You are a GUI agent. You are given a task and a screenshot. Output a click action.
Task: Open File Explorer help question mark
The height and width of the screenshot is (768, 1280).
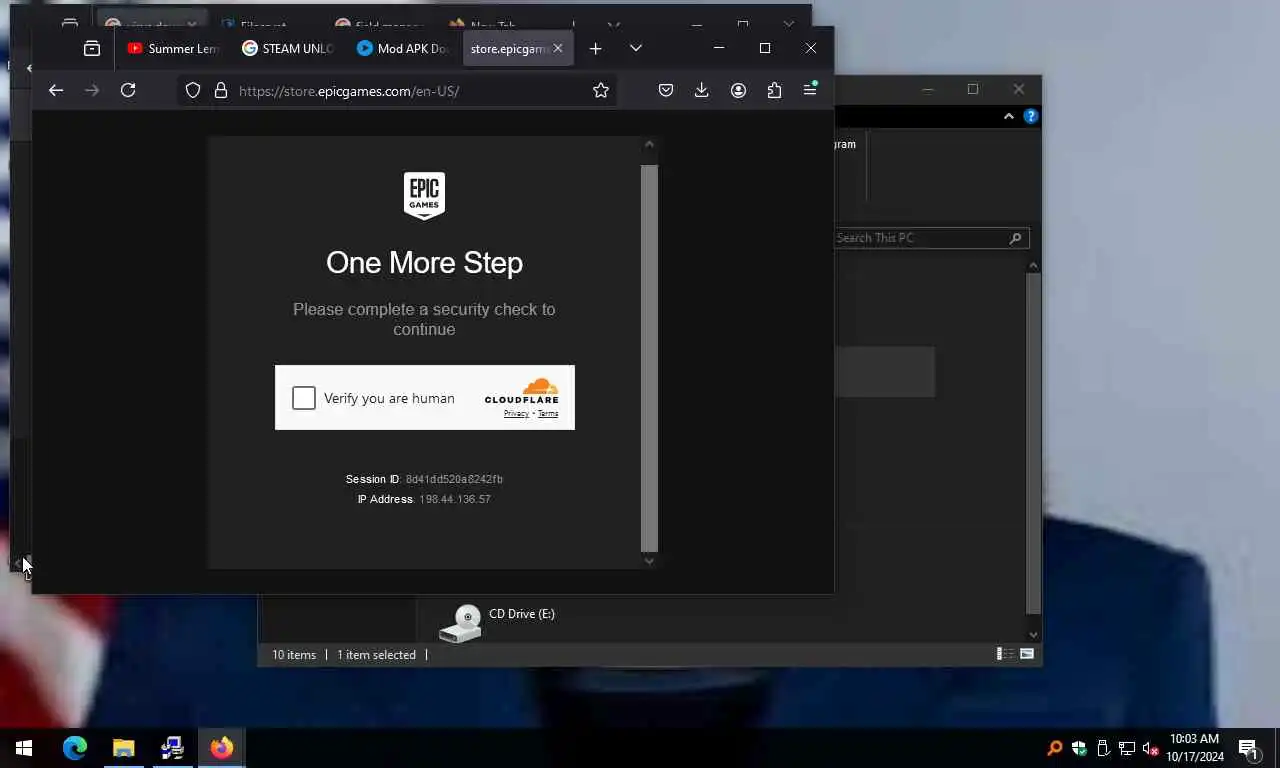click(x=1031, y=117)
